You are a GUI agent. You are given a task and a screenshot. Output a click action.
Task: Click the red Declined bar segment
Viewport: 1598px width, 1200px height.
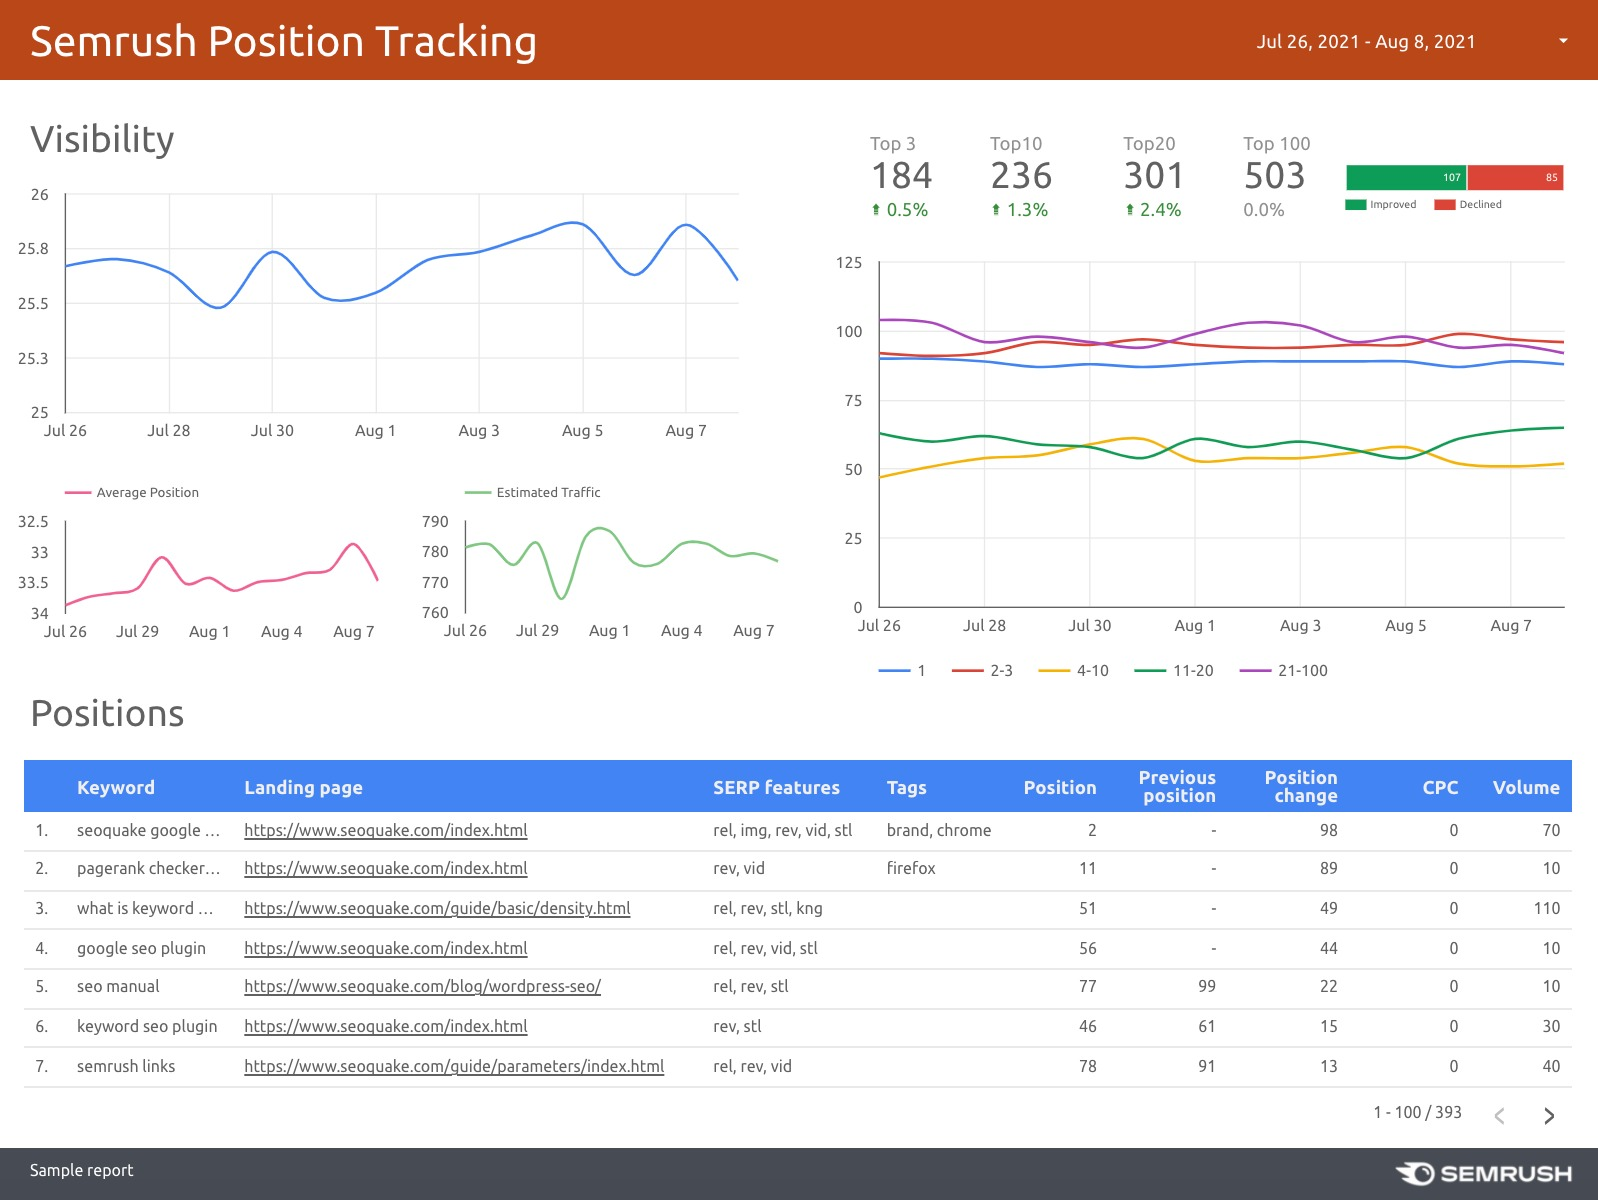tap(1514, 177)
